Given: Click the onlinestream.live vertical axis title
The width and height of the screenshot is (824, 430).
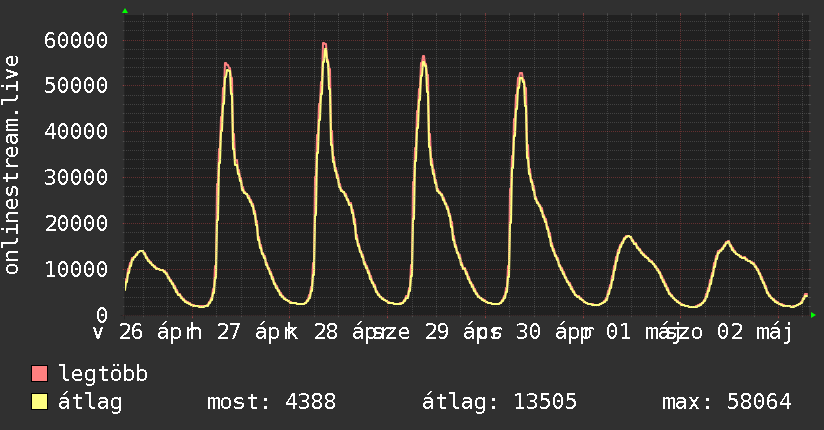Looking at the screenshot, I should (x=12, y=165).
